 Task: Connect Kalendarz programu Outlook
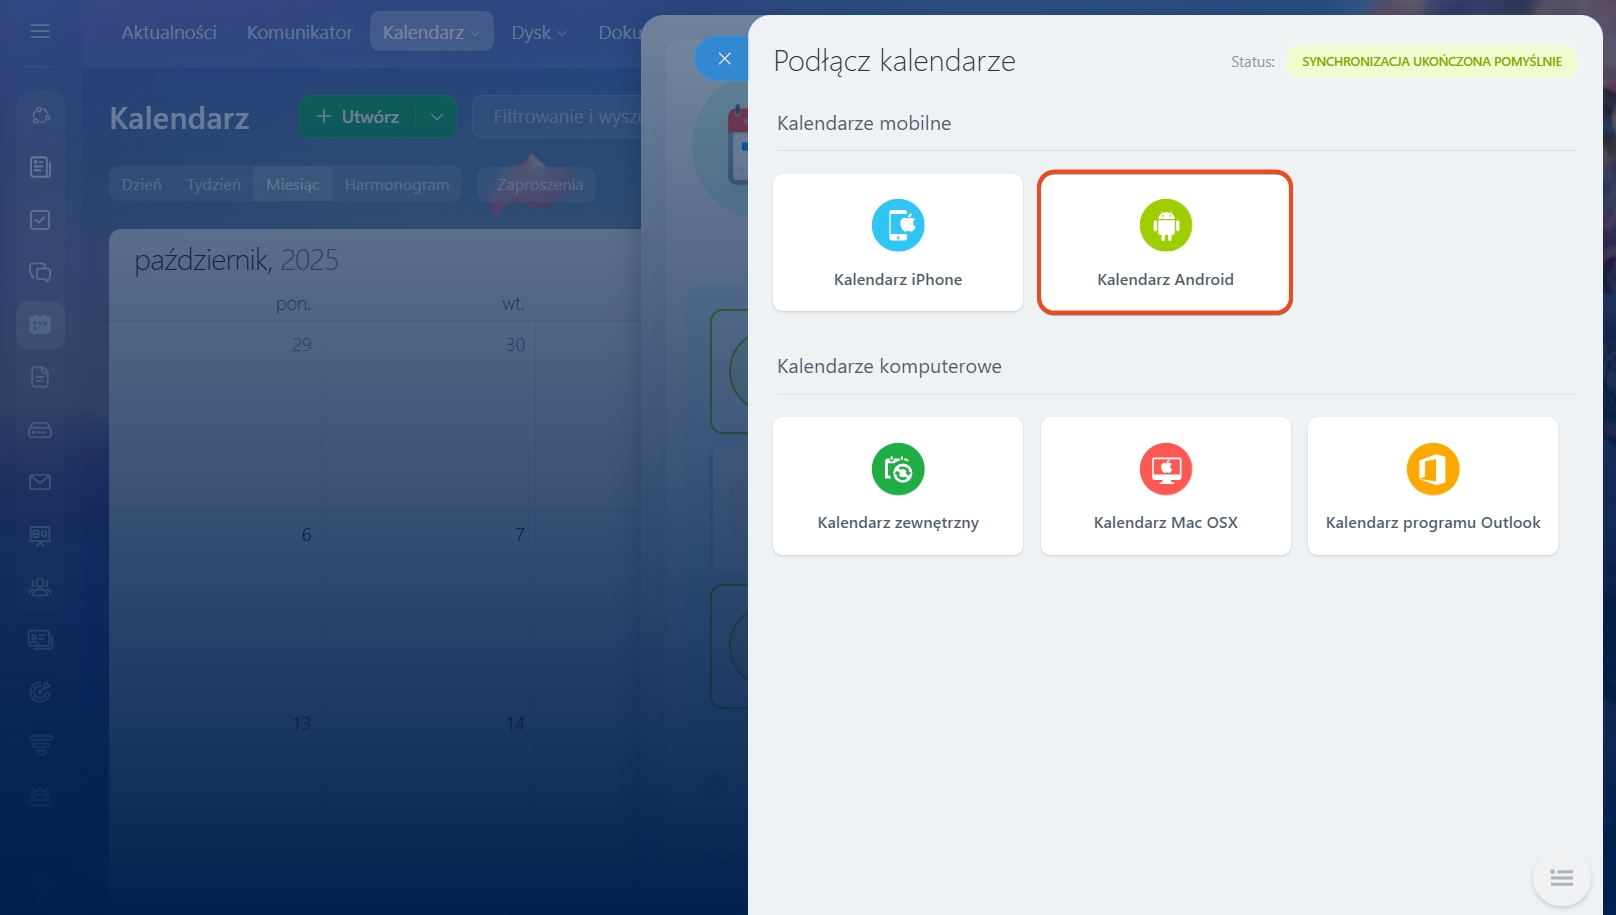(1432, 486)
